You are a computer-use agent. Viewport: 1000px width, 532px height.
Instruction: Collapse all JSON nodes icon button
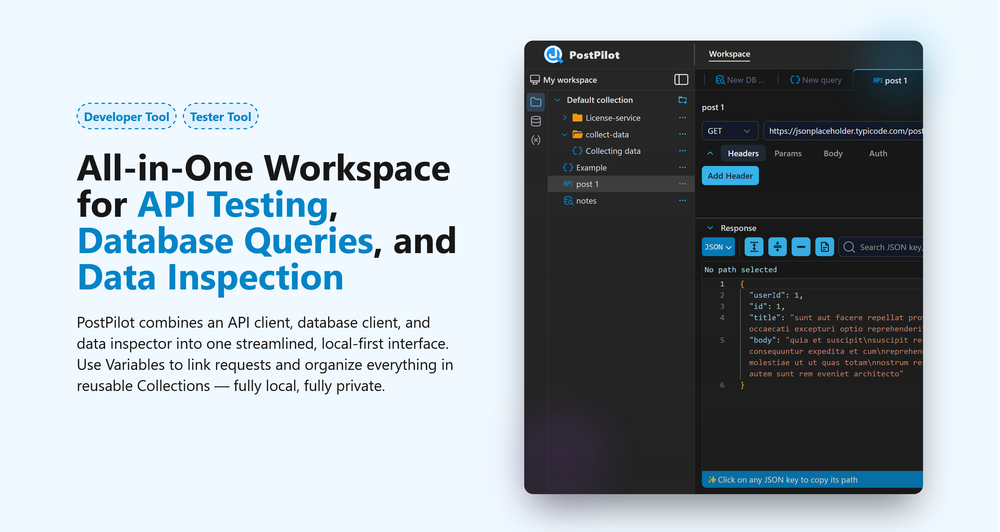click(x=777, y=247)
